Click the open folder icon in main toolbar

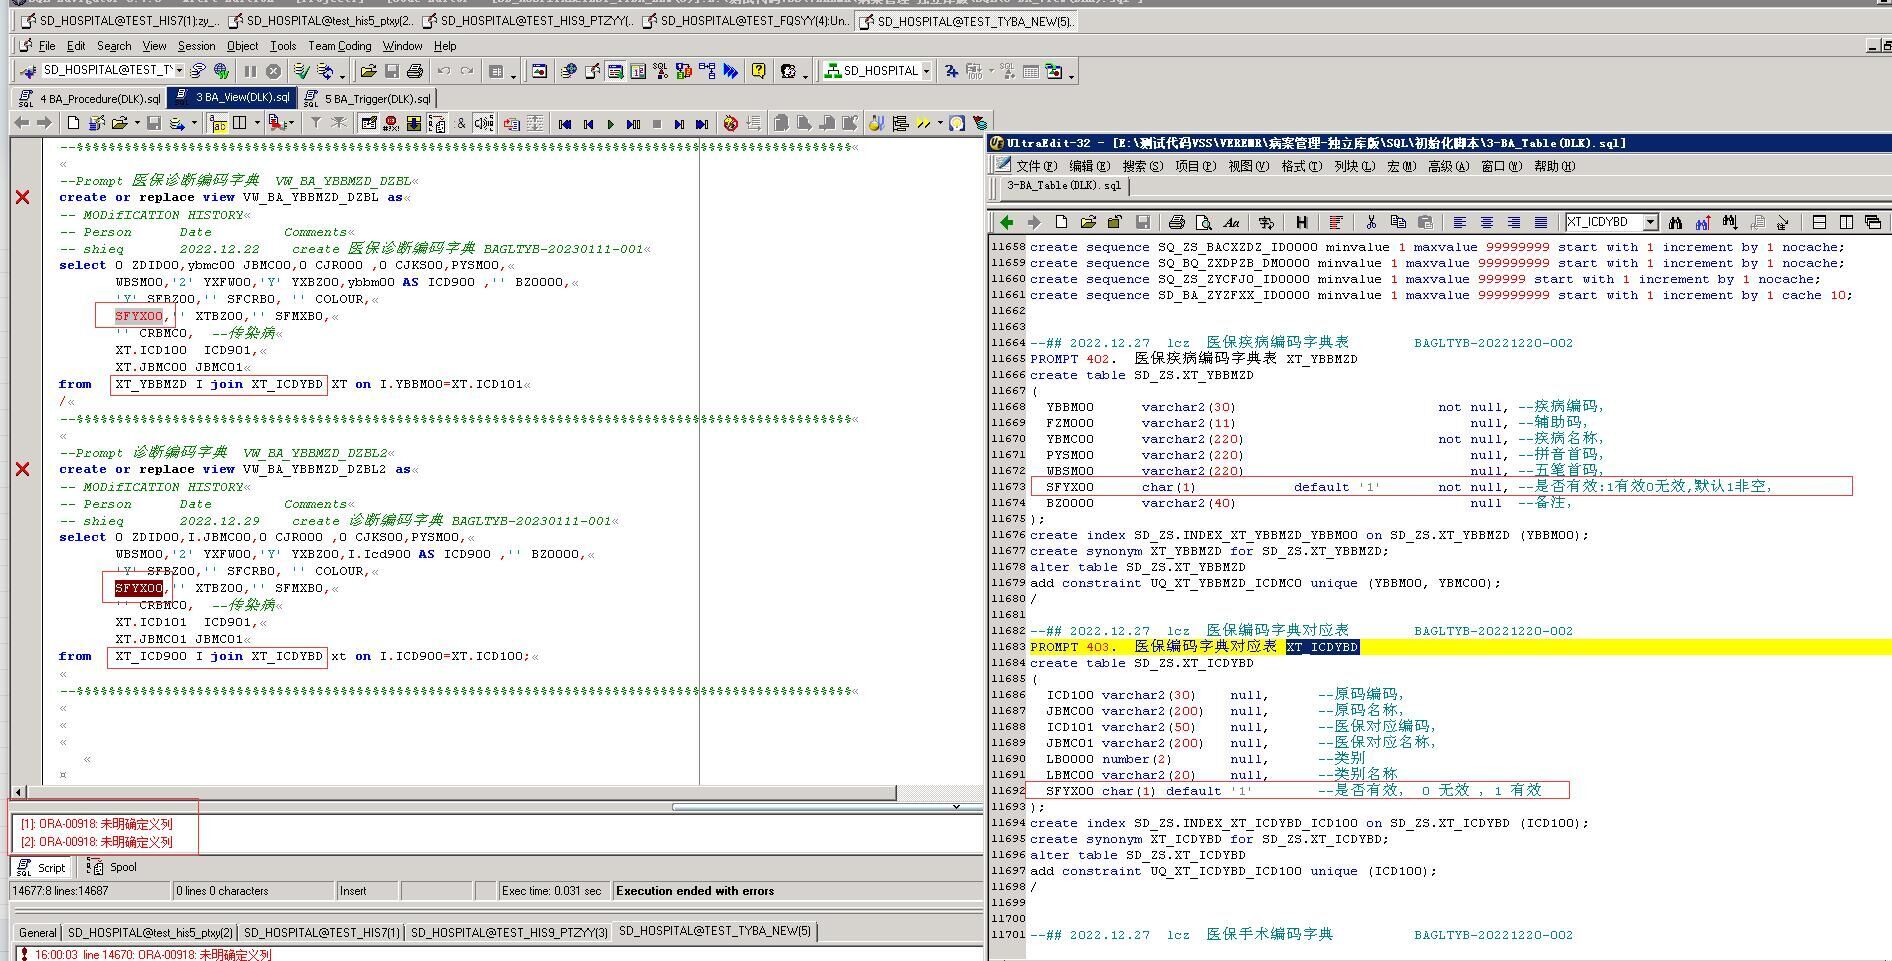point(368,71)
